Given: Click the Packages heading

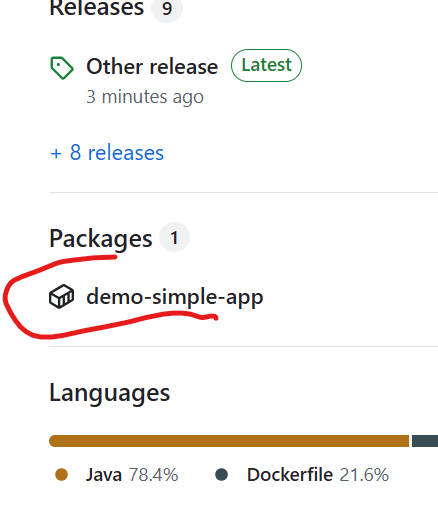Looking at the screenshot, I should [x=101, y=239].
